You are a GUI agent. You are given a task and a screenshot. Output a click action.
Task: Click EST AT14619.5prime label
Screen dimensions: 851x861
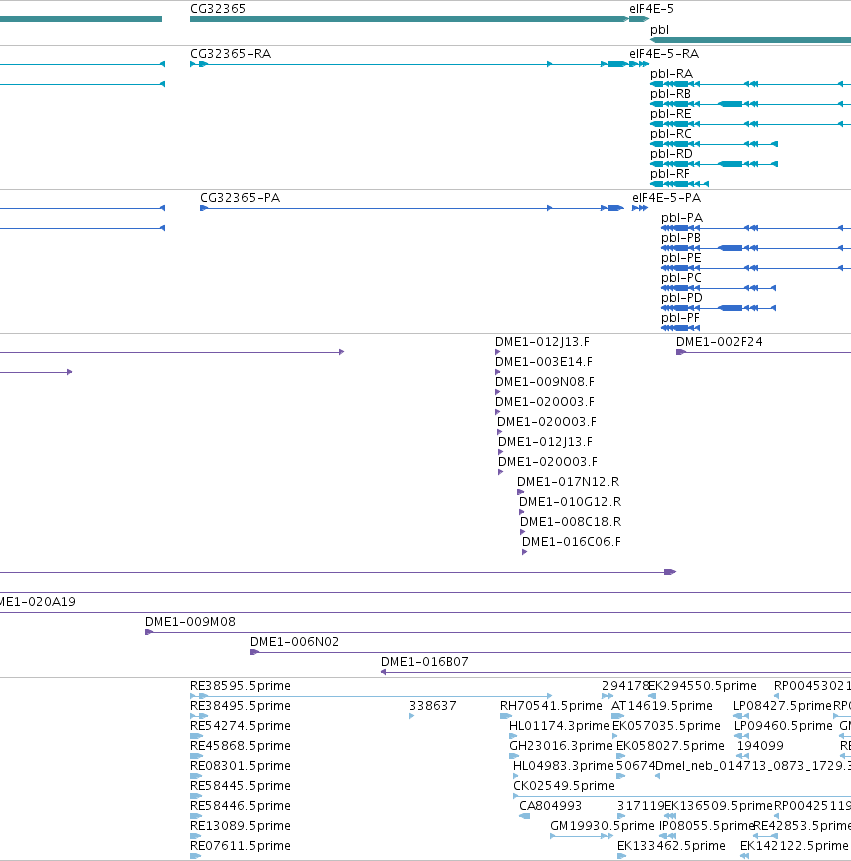tap(662, 706)
